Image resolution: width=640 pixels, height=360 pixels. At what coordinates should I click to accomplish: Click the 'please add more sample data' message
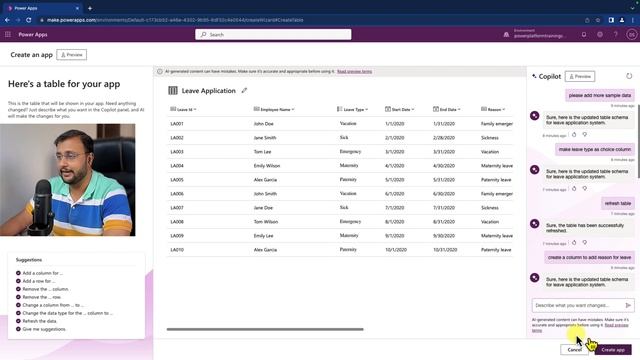coord(600,95)
